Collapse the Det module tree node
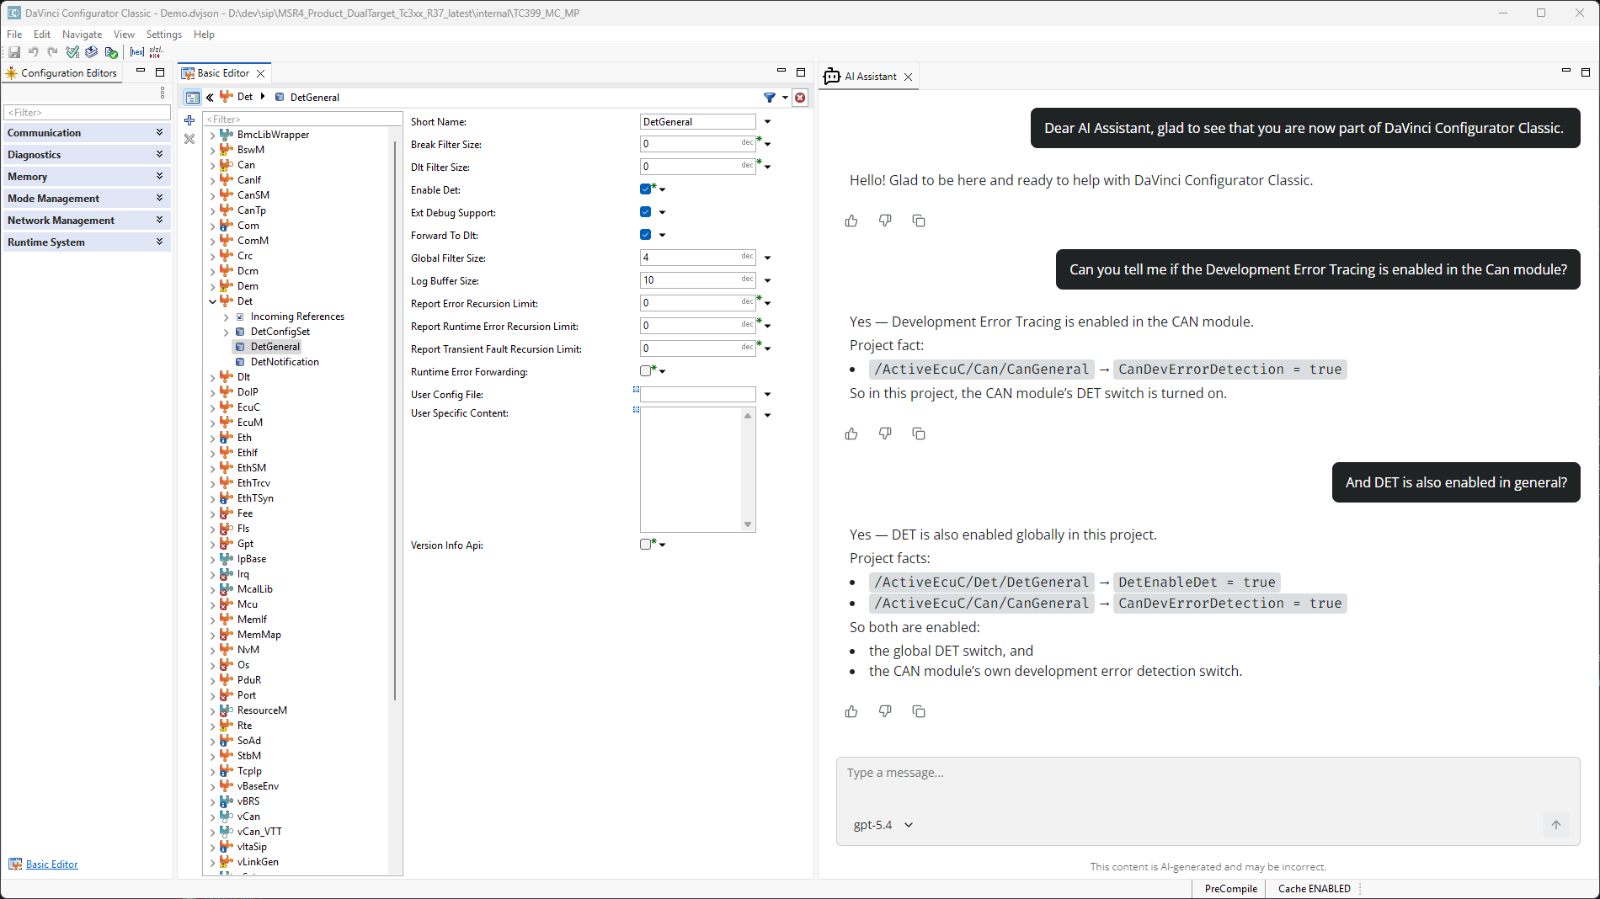The image size is (1600, 899). (x=213, y=301)
